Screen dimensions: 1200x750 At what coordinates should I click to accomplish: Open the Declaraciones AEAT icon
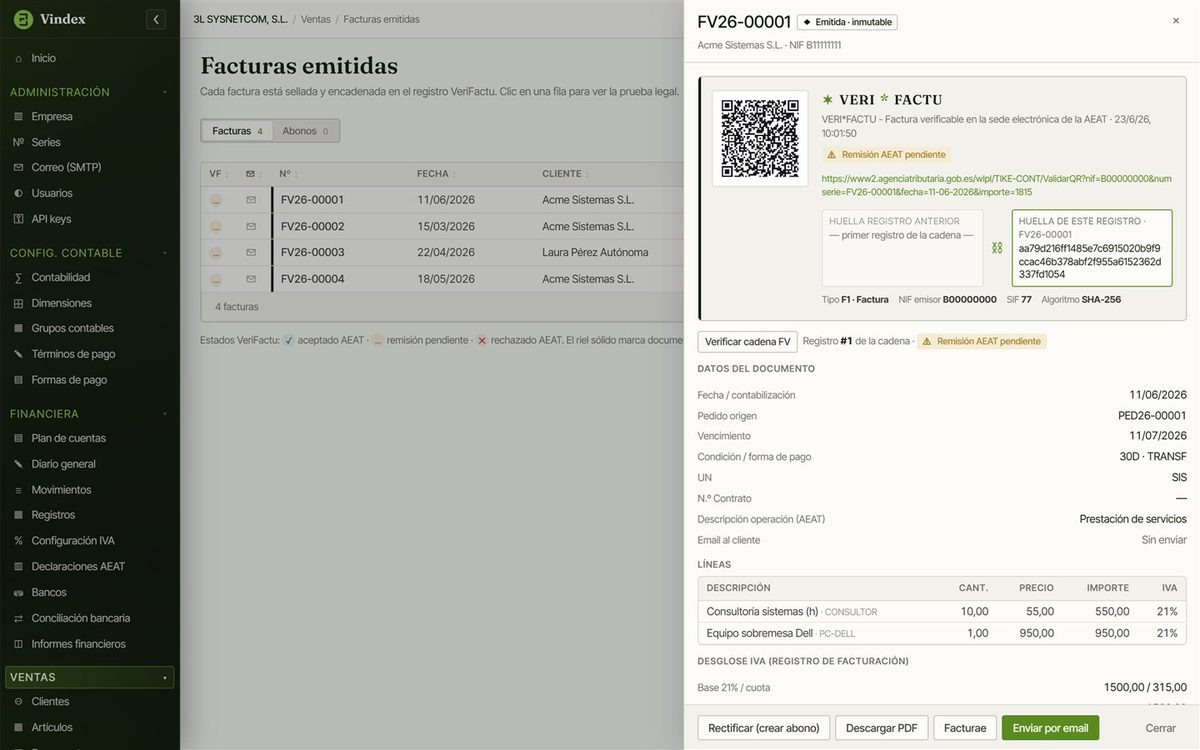pos(18,567)
